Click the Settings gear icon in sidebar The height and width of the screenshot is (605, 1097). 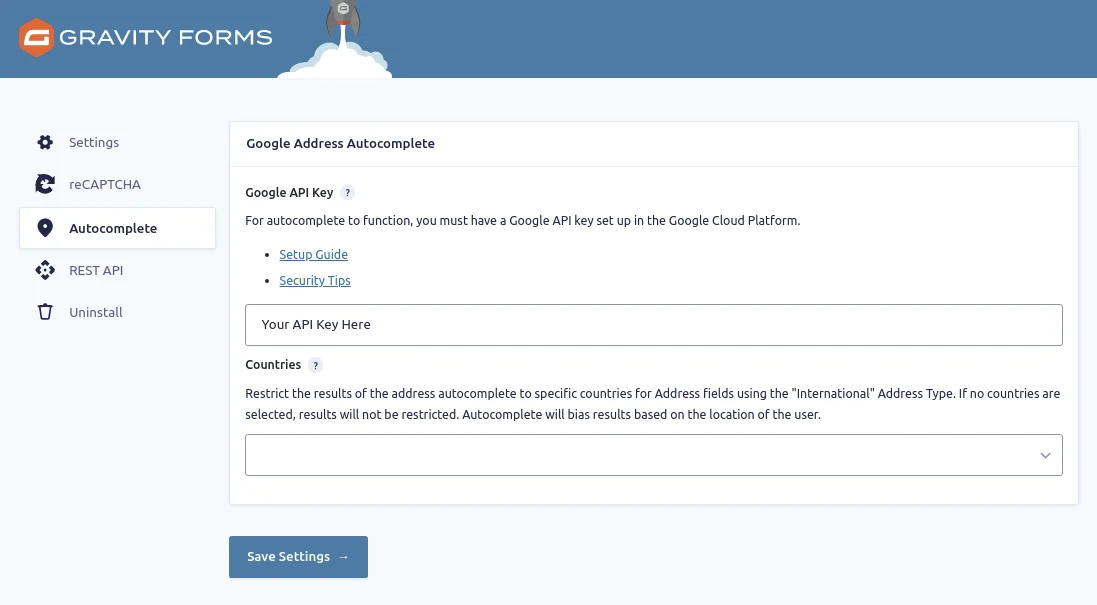coord(45,142)
